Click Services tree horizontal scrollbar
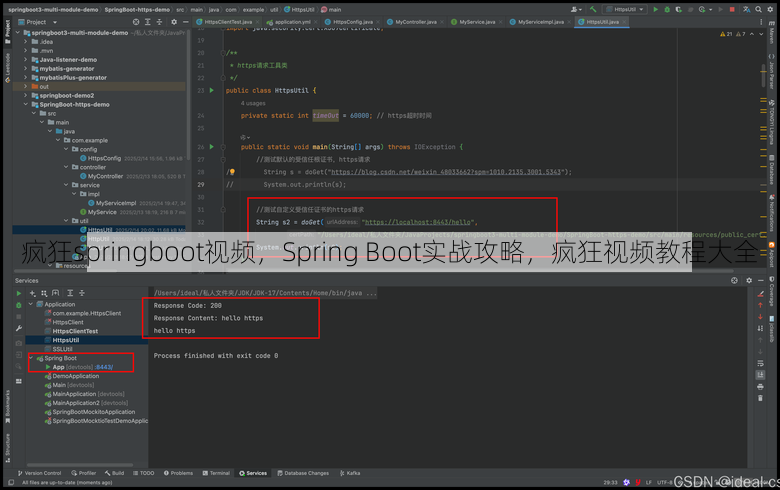The image size is (780, 490). pos(80,465)
